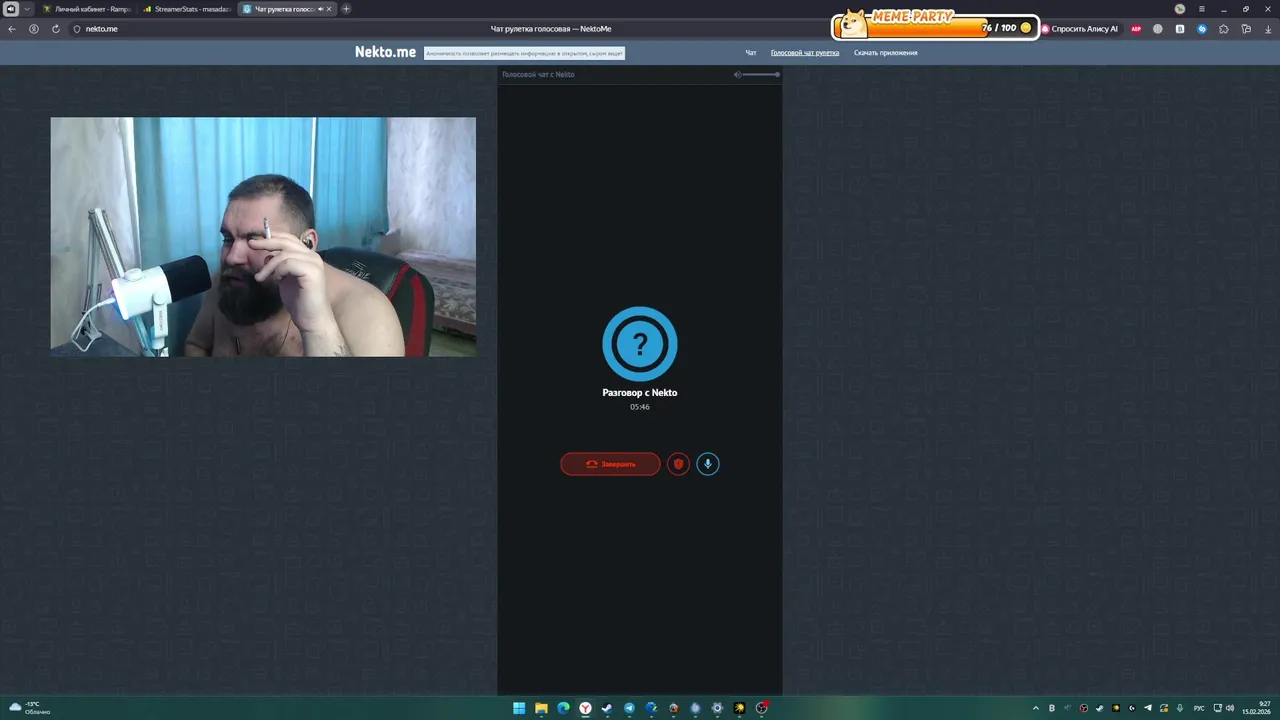Click the red report shield icon

click(x=678, y=464)
